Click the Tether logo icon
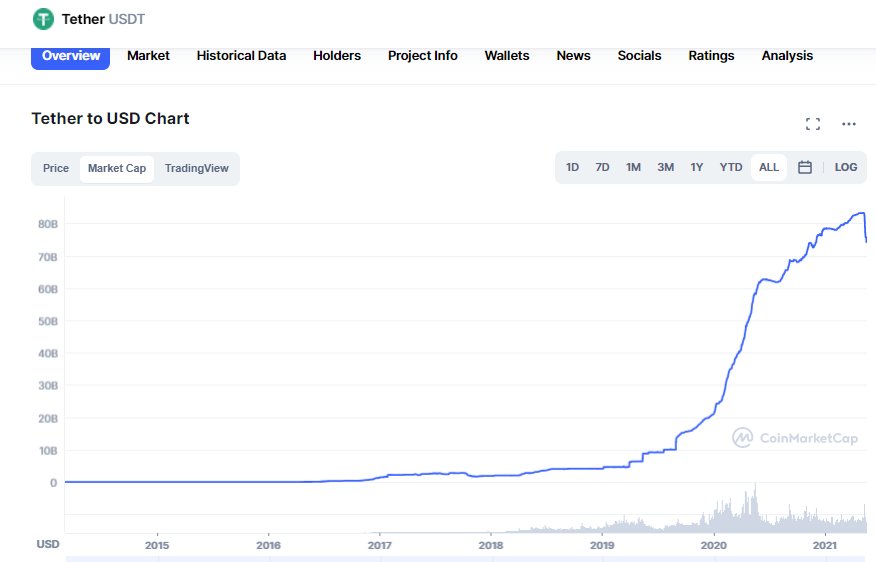This screenshot has height=562, width=876. pos(43,19)
